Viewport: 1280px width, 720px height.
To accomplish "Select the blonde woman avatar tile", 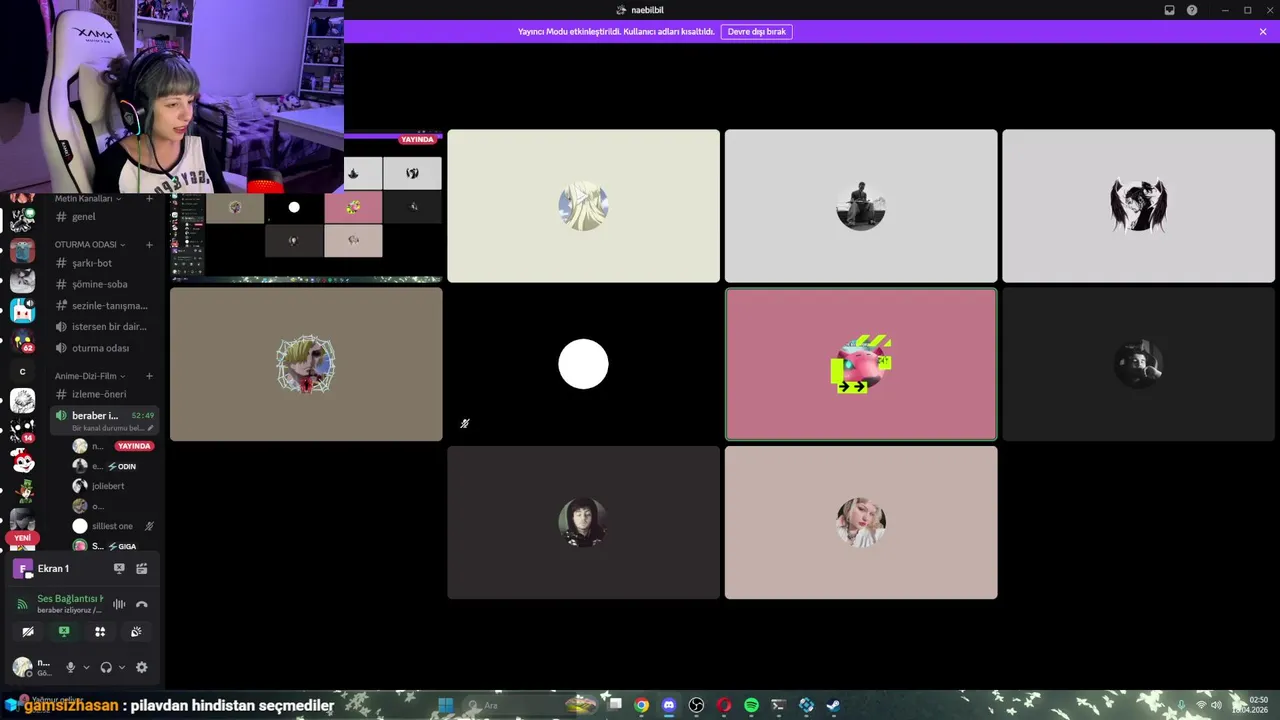I will click(x=861, y=523).
